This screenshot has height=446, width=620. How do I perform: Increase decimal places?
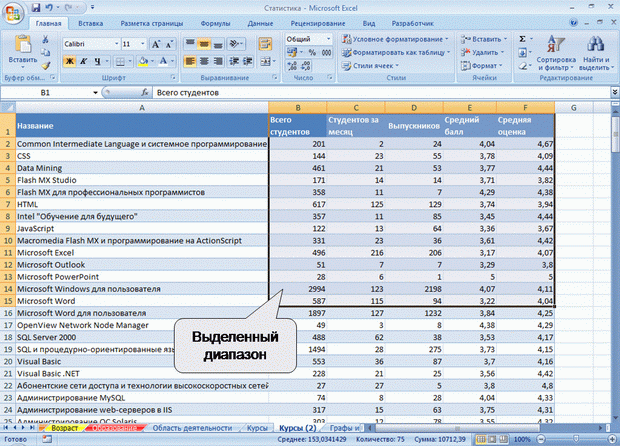pyautogui.click(x=292, y=66)
